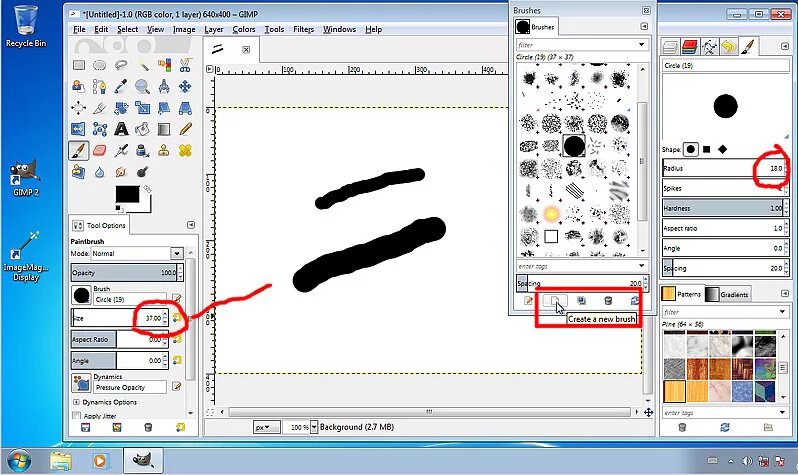The image size is (798, 475).
Task: Click Create a new brush icon
Action: coord(555,301)
